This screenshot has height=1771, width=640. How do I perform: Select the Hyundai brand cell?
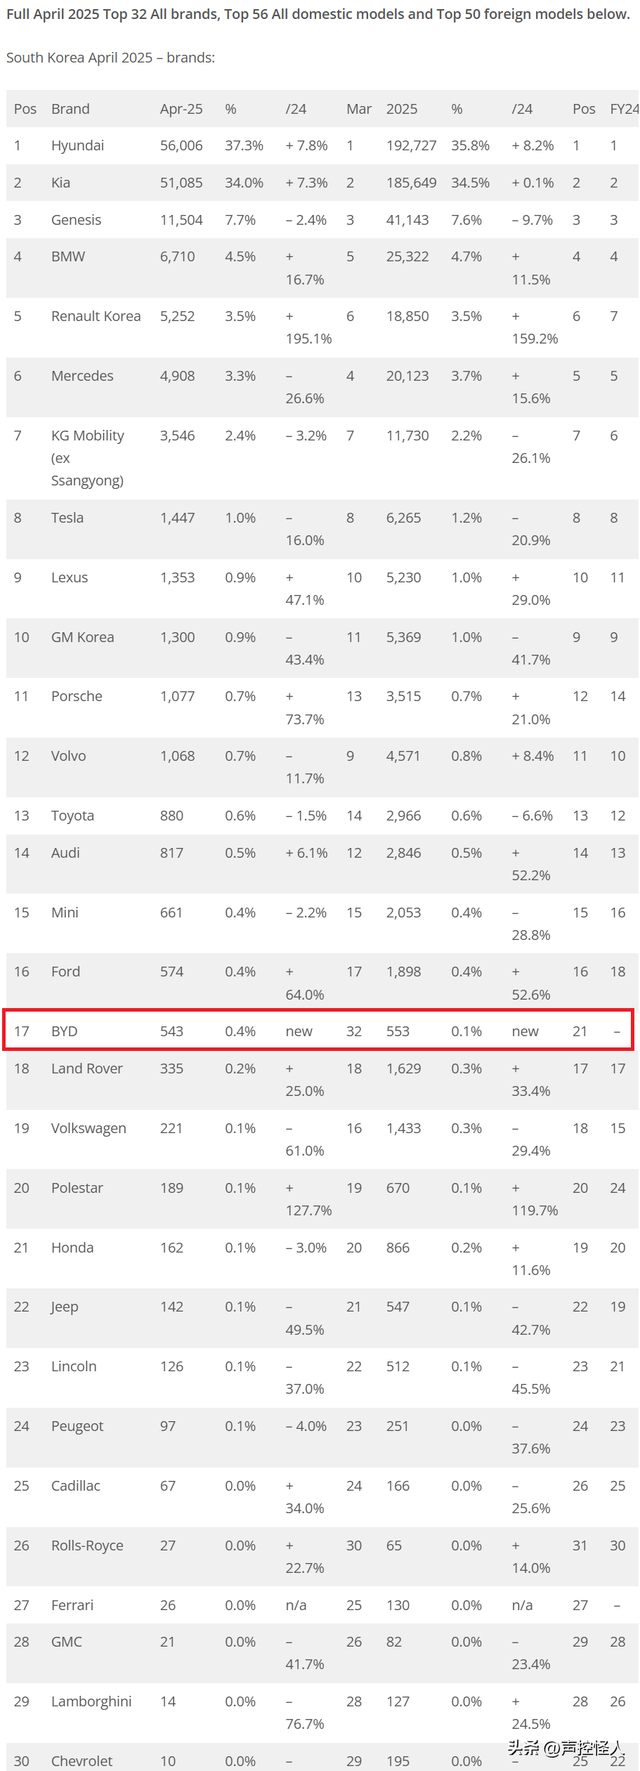pyautogui.click(x=78, y=146)
